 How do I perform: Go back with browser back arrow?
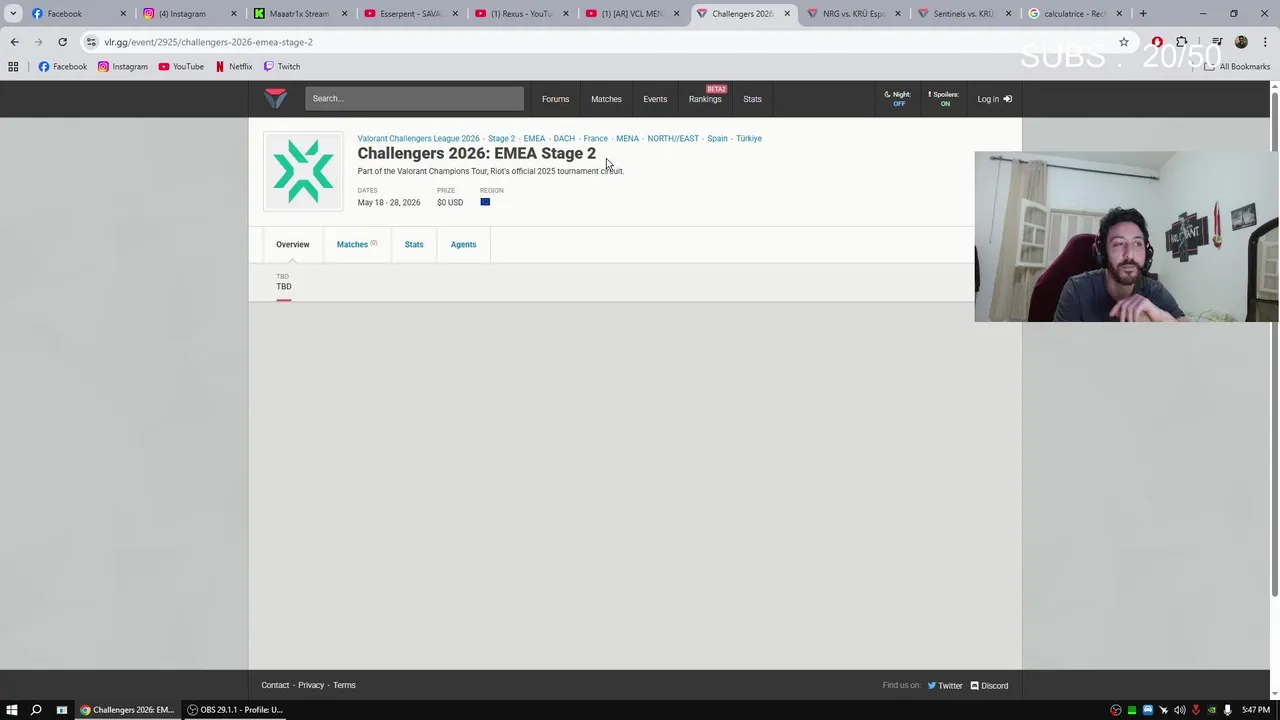14,42
